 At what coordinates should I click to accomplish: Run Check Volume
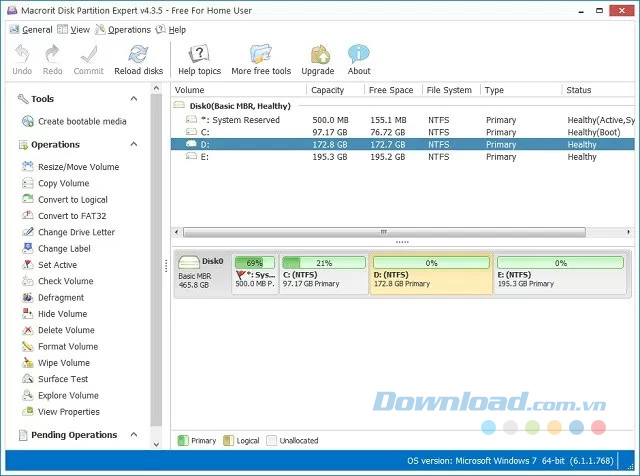[58, 281]
